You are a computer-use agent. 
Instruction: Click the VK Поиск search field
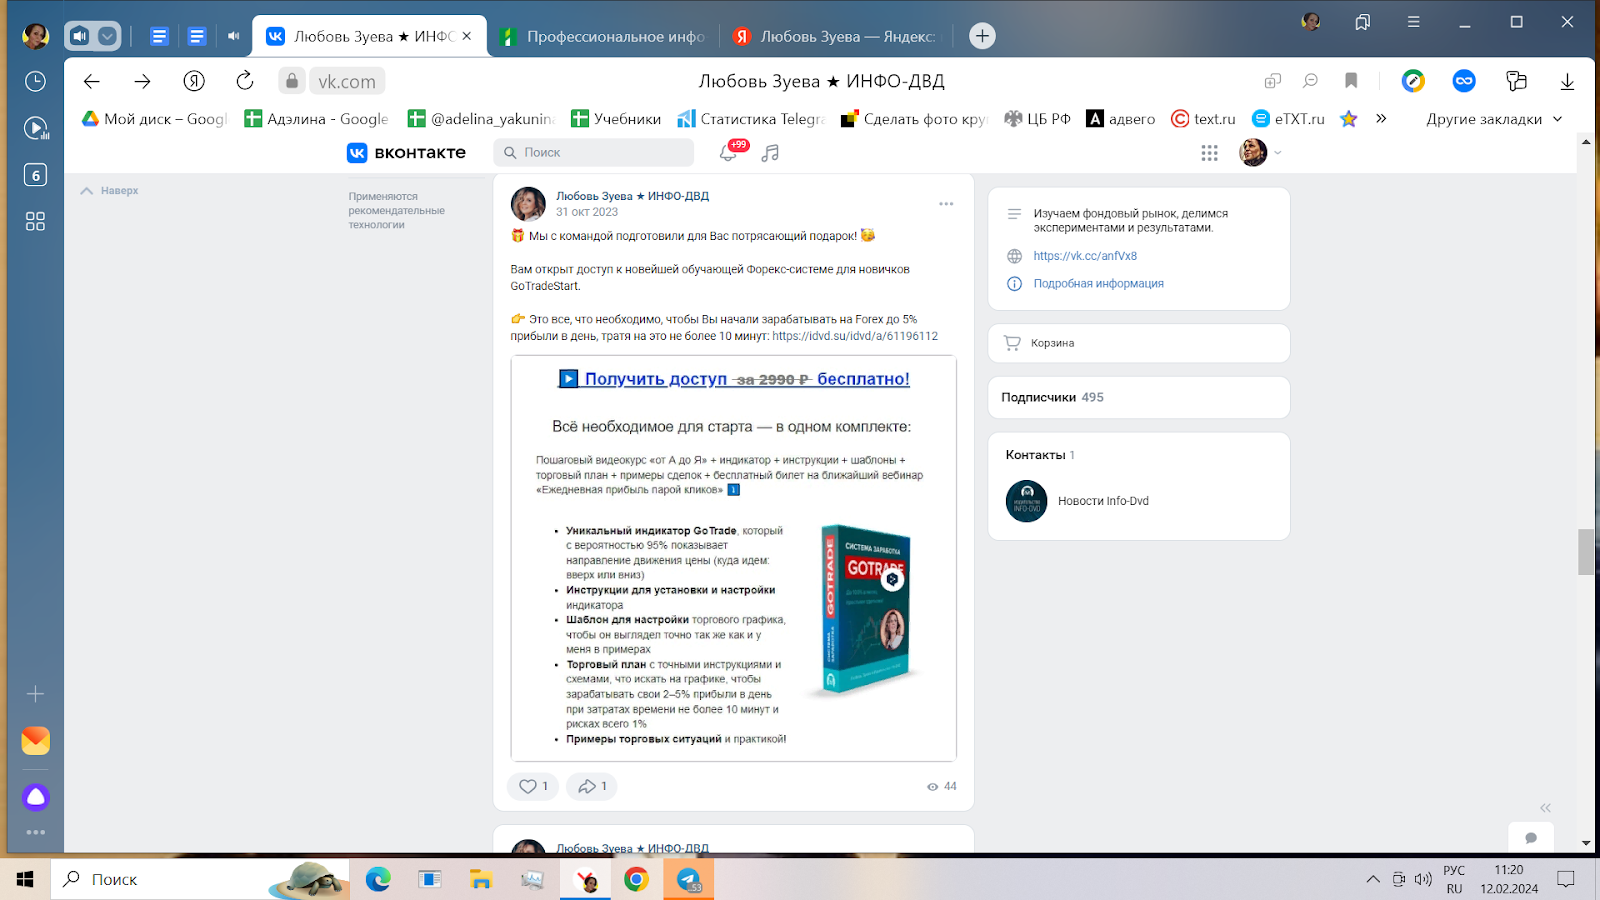[593, 152]
